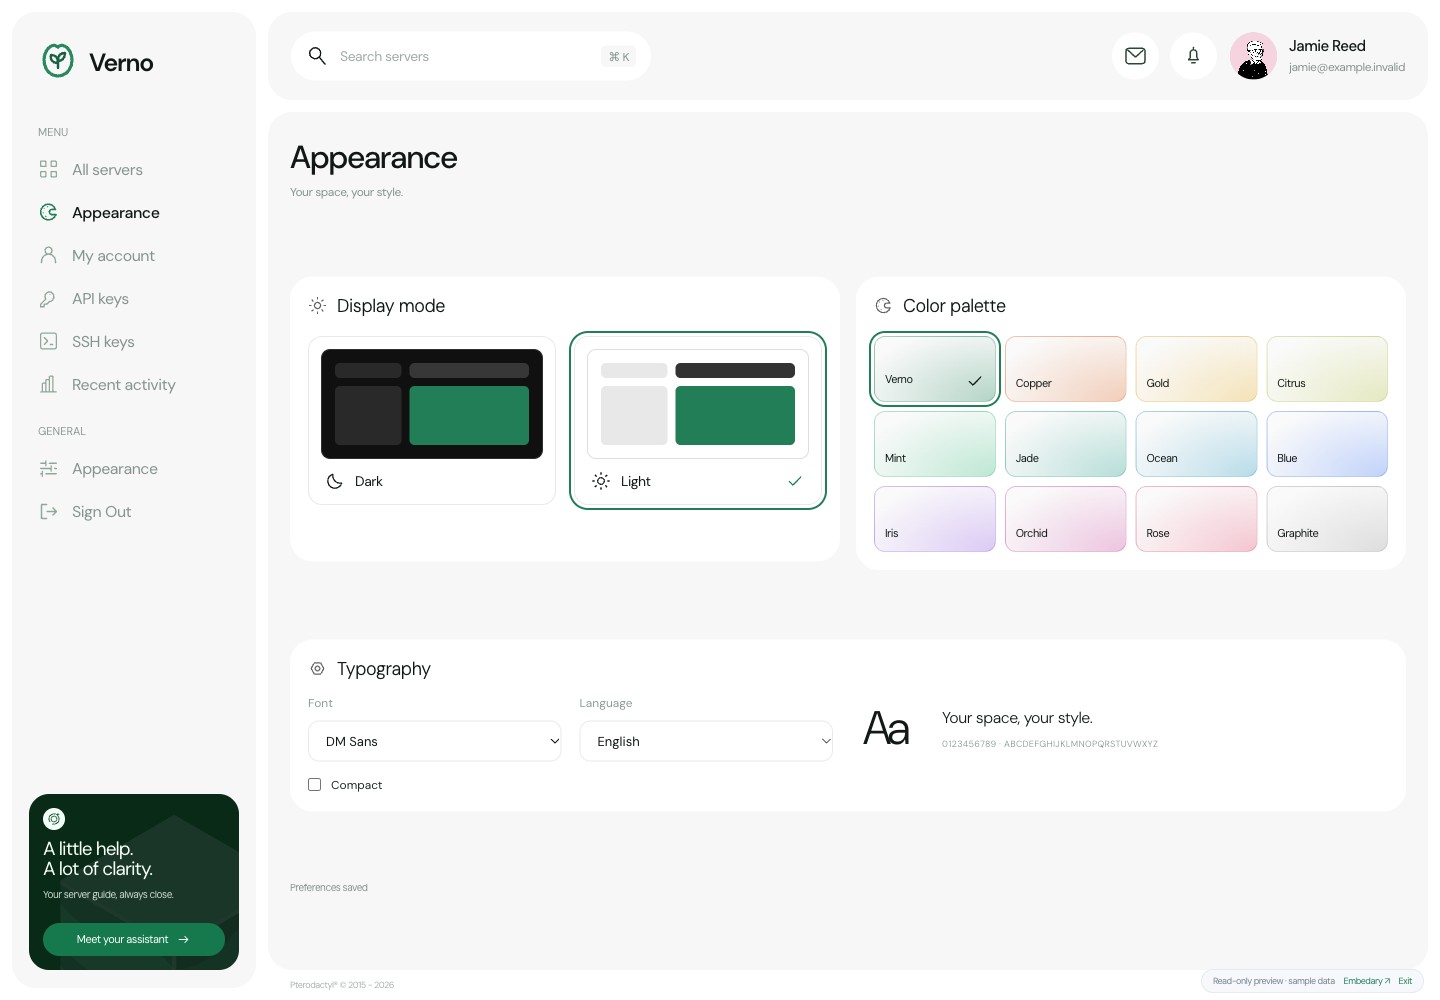Screen dimensions: 1440x1000
Task: Open the Embedary link
Action: pyautogui.click(x=1366, y=981)
